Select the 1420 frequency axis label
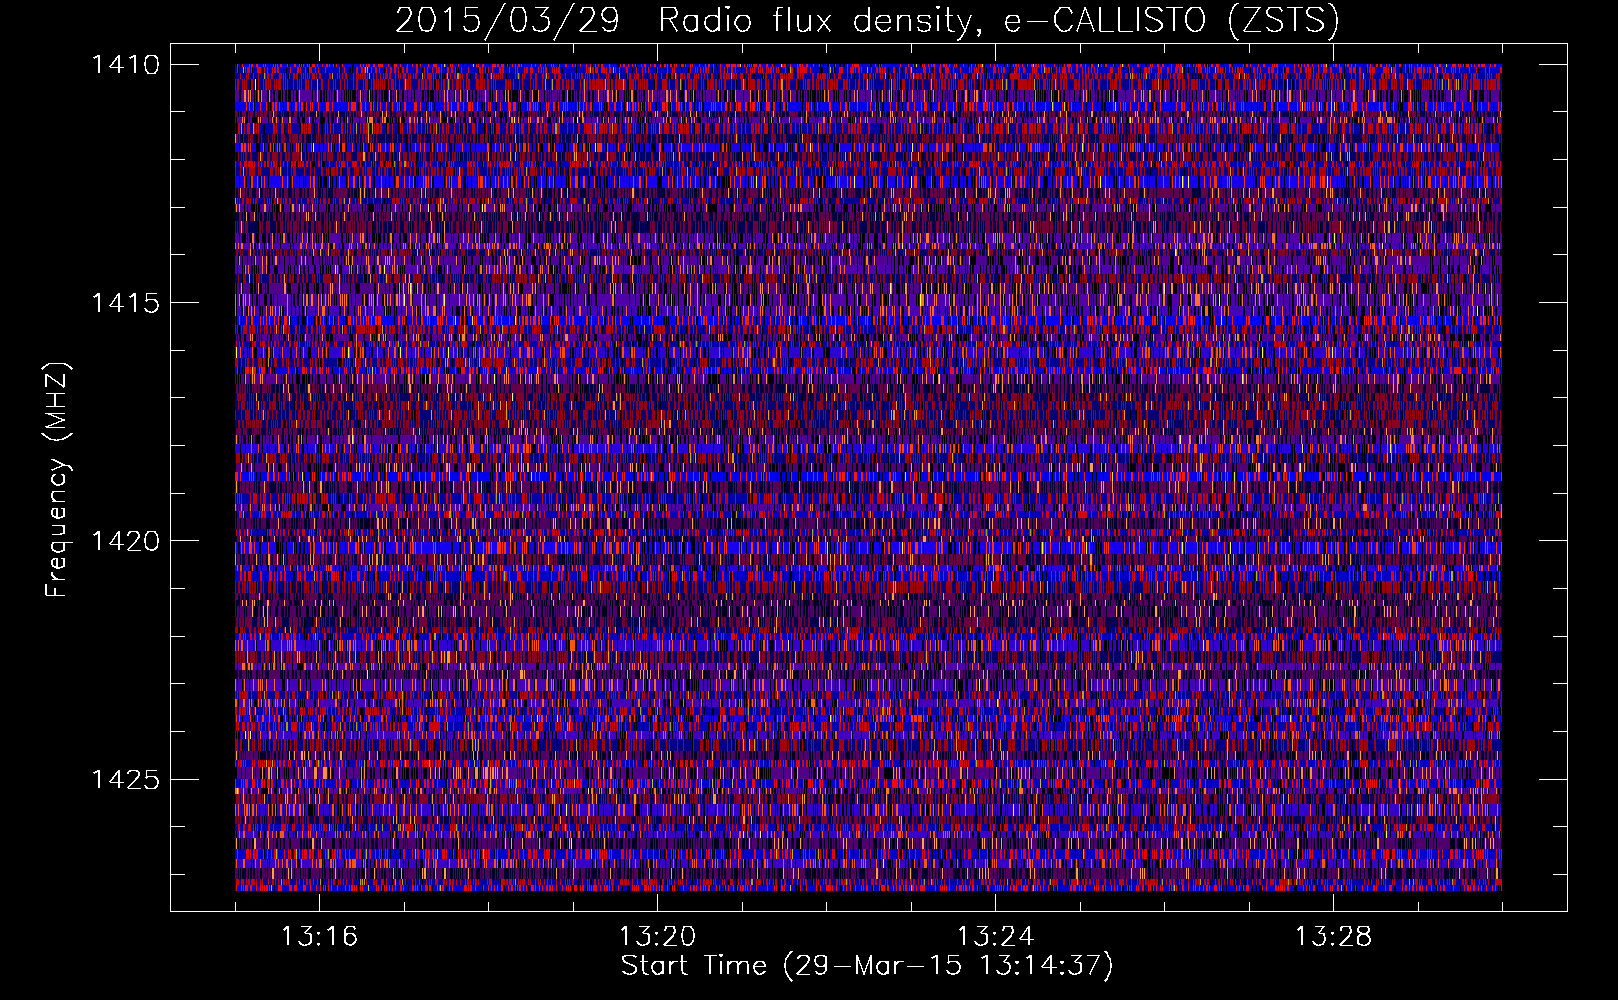 click(125, 541)
